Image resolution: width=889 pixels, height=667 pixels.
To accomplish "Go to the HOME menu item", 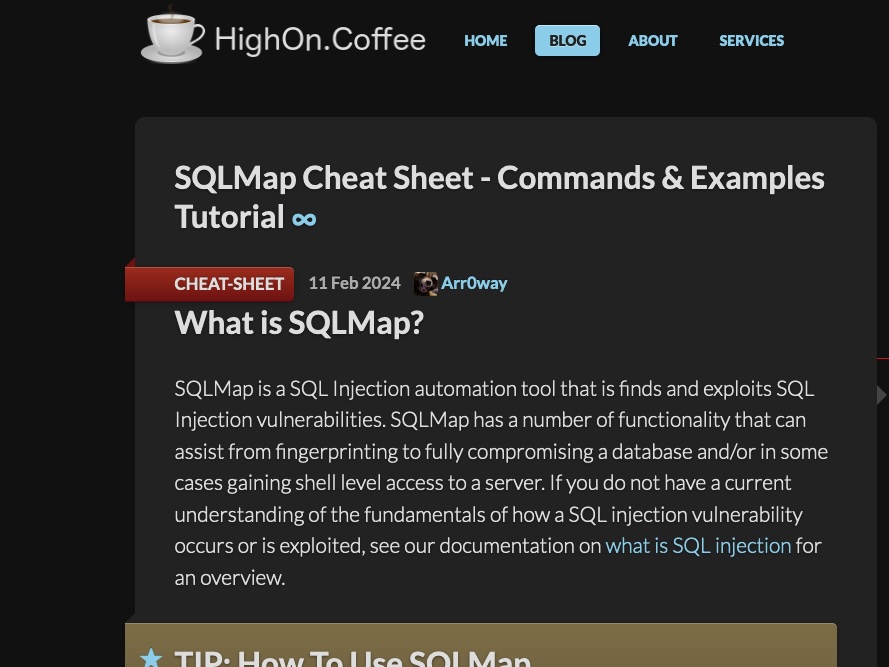I will pyautogui.click(x=485, y=41).
